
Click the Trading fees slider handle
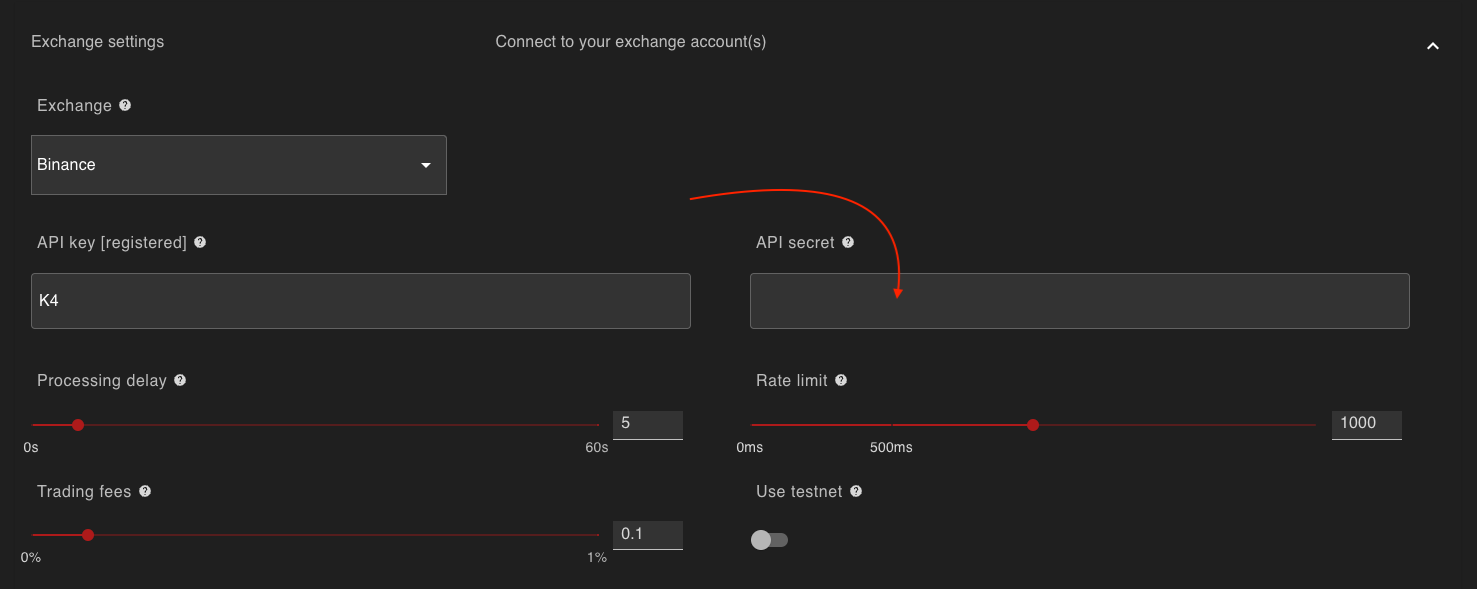coord(88,535)
